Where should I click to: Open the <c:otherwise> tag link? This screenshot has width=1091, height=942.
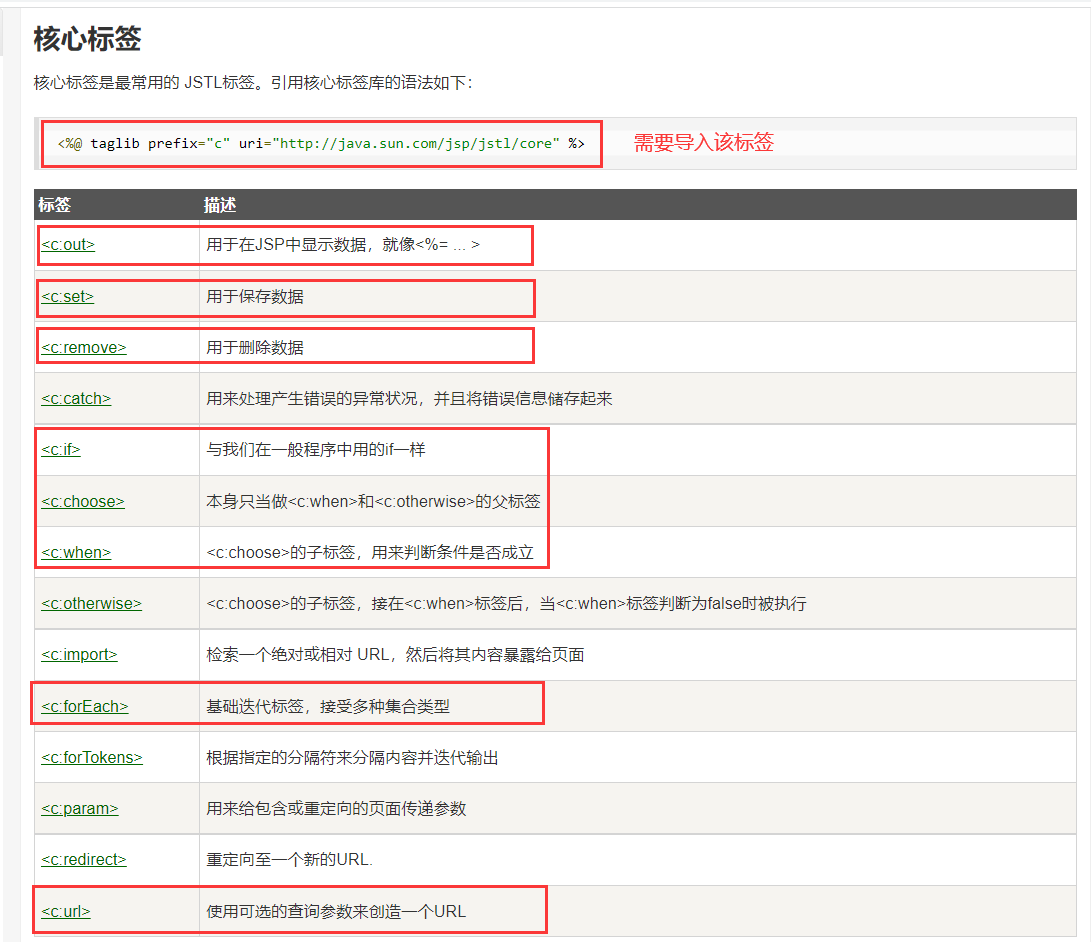tap(91, 603)
